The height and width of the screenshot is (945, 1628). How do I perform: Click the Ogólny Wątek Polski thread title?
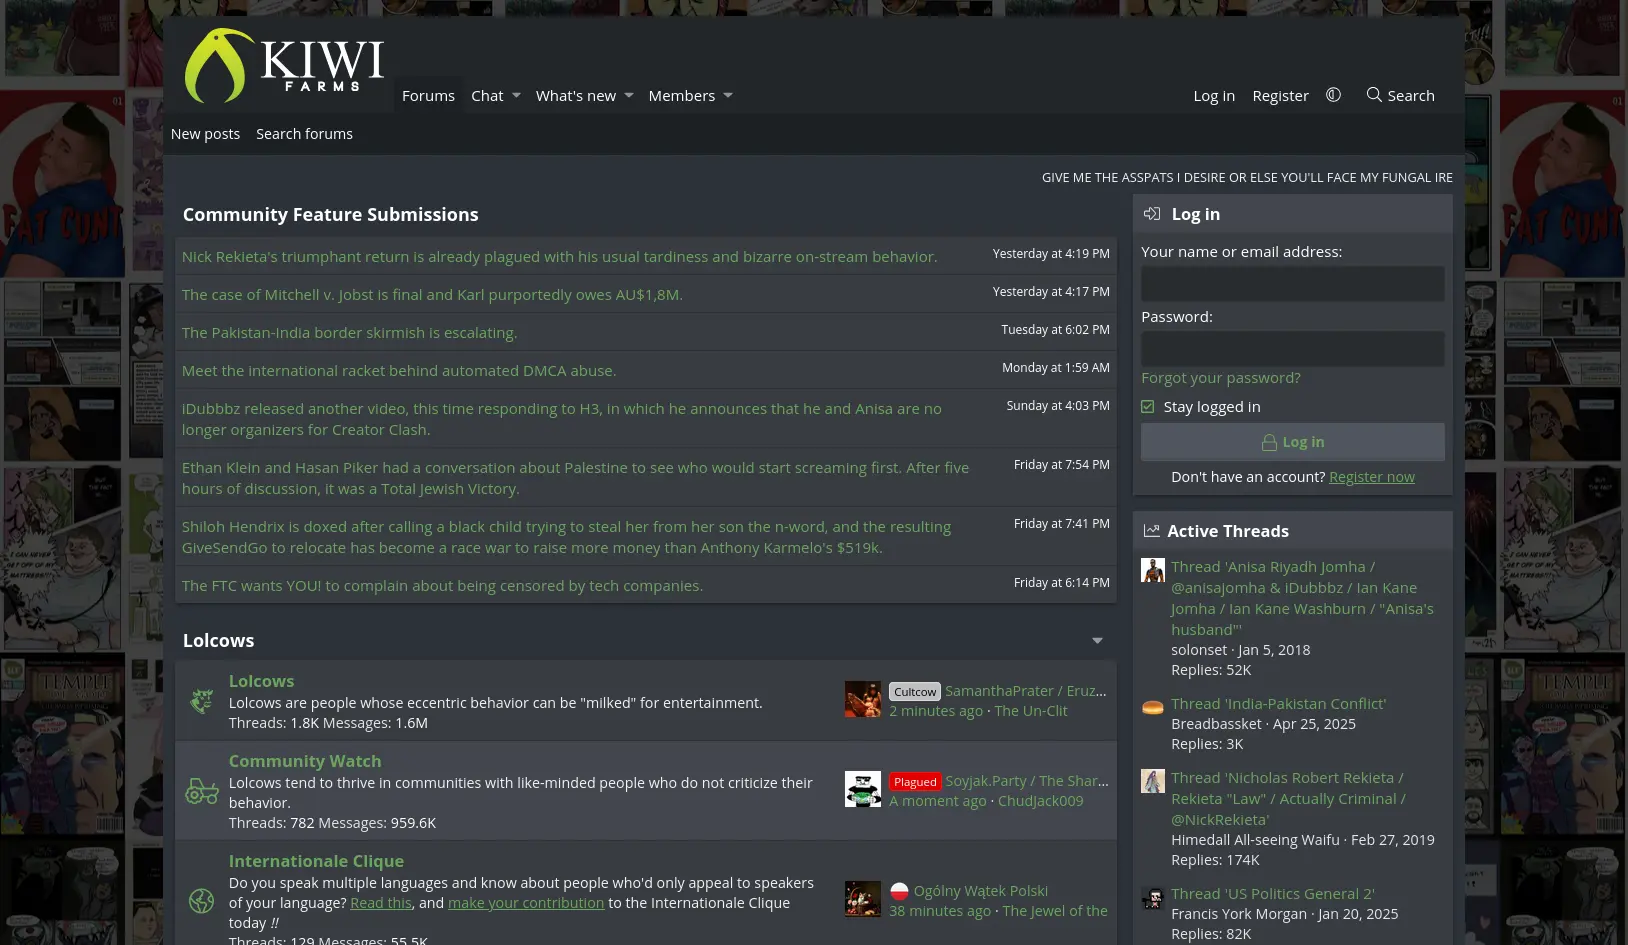pyautogui.click(x=980, y=891)
